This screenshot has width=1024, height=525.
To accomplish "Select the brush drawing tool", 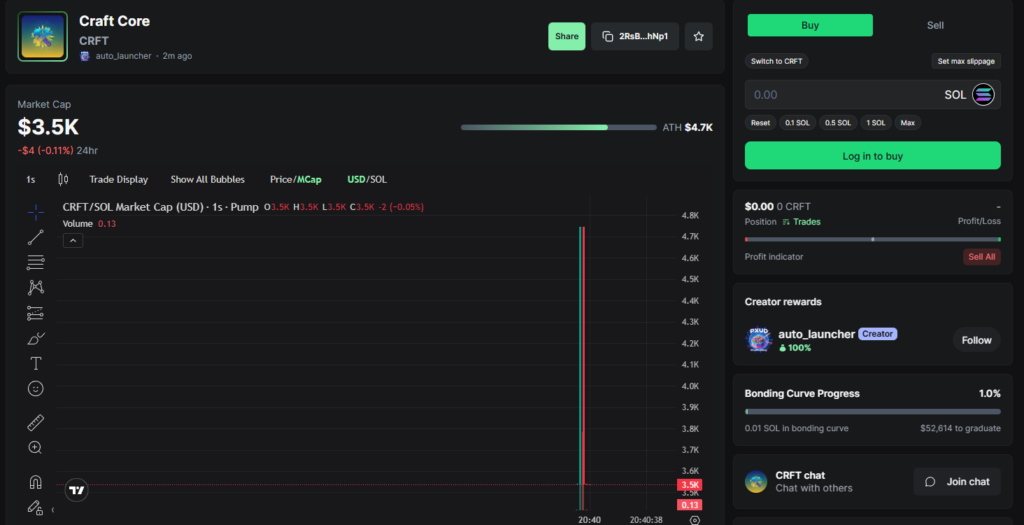I will (35, 338).
